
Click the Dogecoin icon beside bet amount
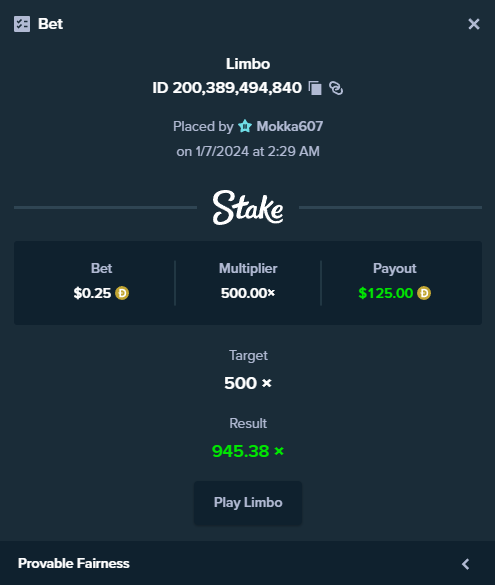click(x=122, y=293)
